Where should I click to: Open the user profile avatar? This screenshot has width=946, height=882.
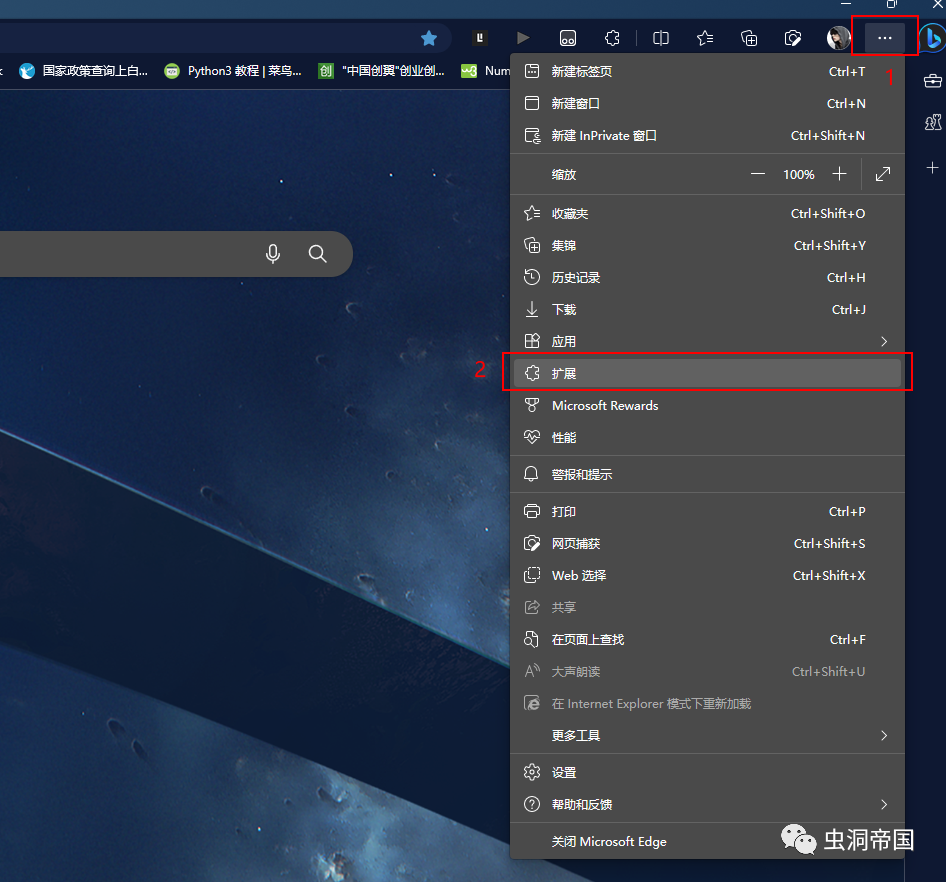click(x=838, y=38)
